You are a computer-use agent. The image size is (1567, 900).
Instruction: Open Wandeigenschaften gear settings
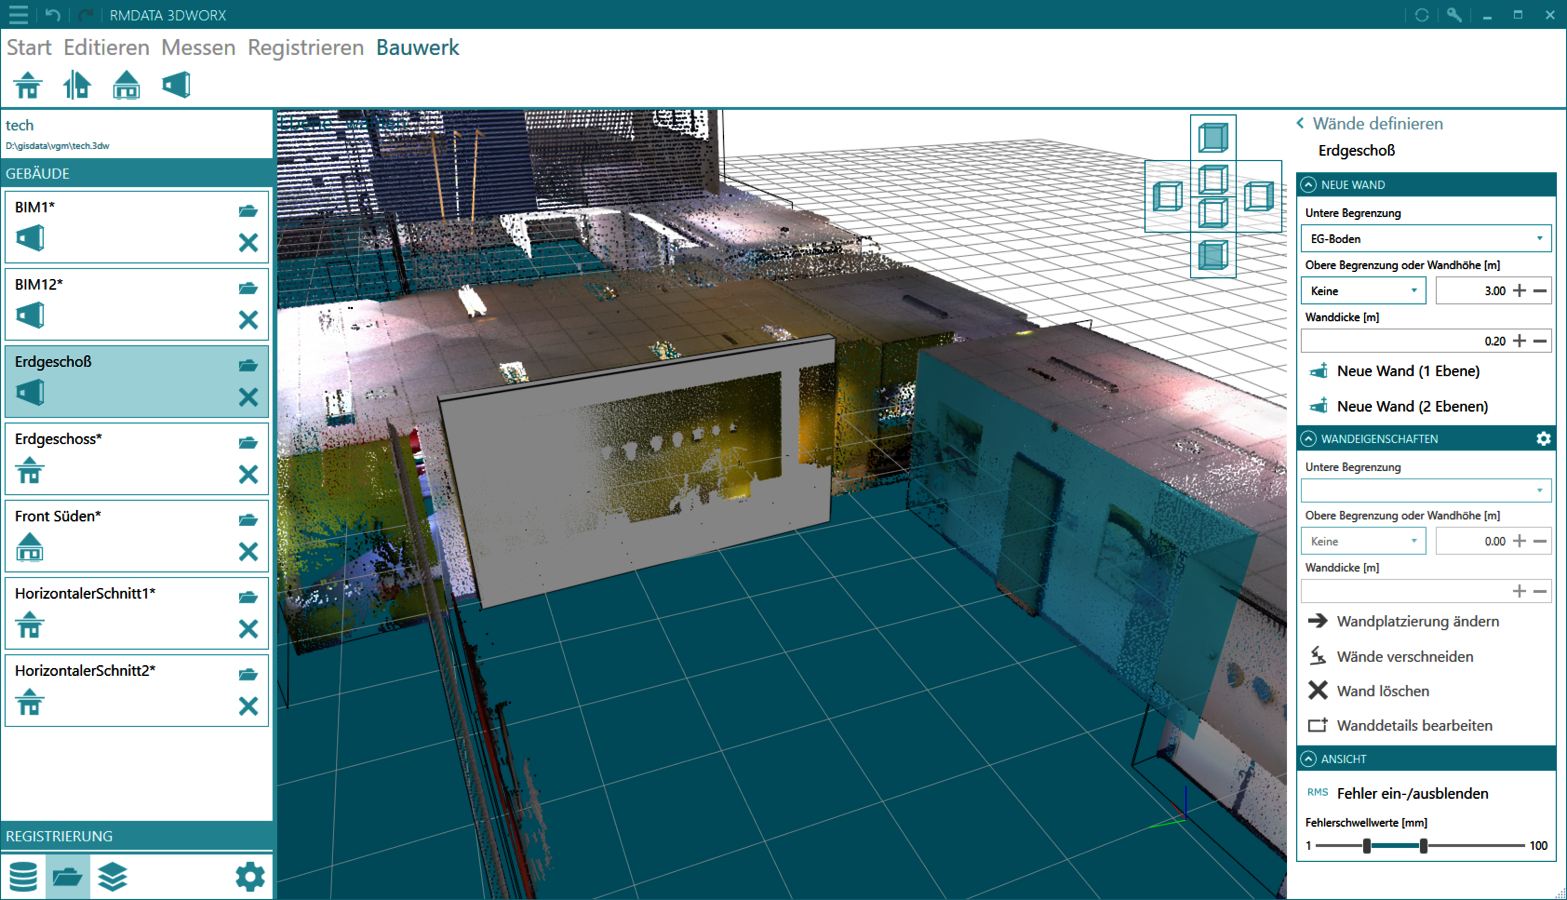pos(1543,439)
